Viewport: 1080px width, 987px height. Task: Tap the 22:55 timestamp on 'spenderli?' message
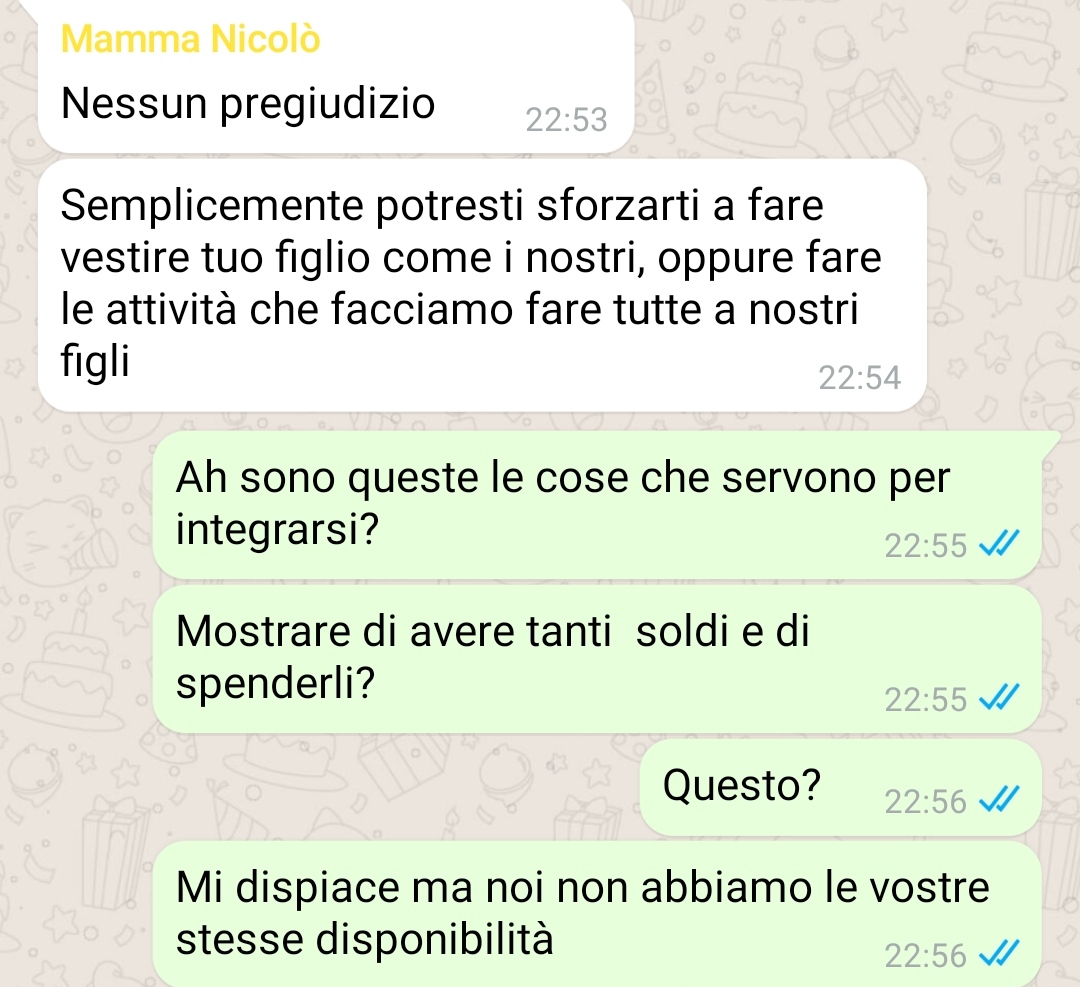[926, 700]
